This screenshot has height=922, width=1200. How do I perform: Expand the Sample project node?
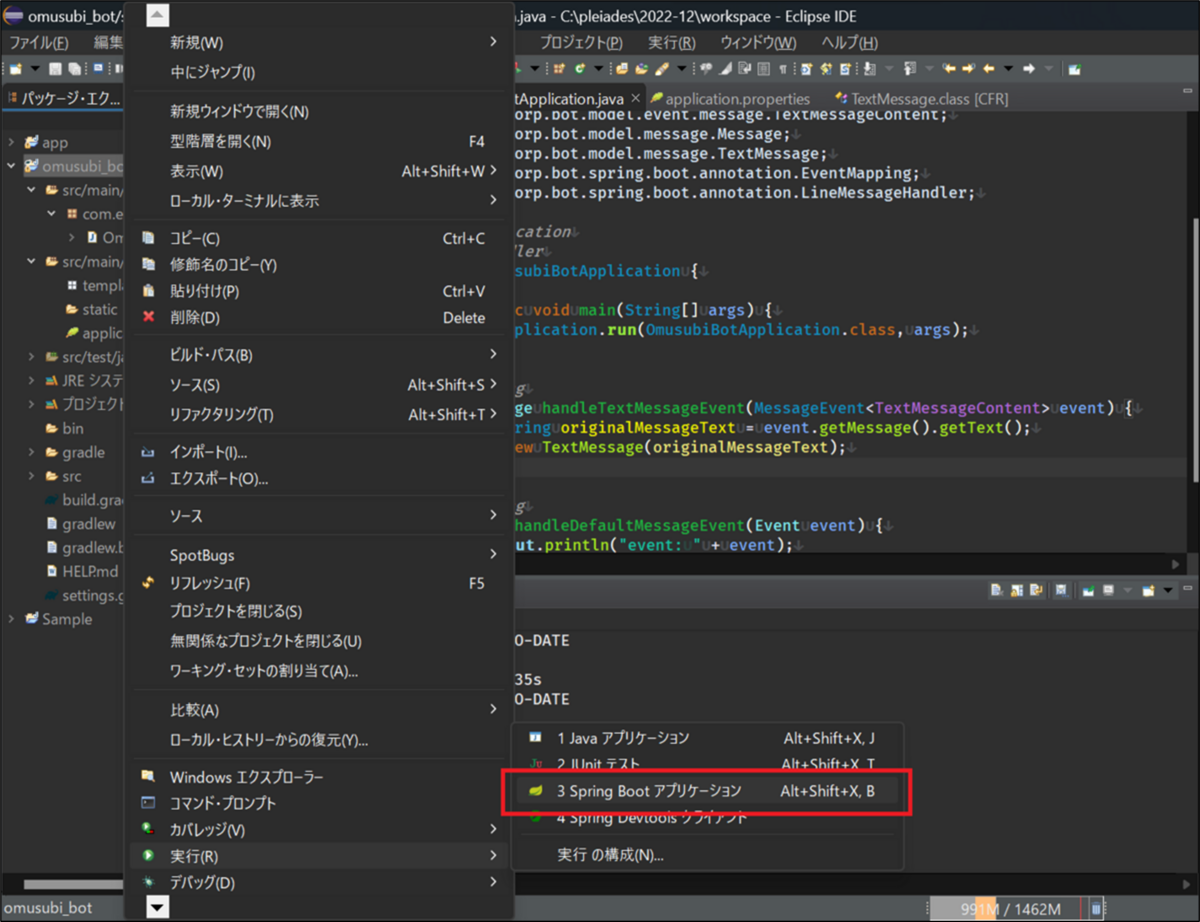click(x=11, y=619)
